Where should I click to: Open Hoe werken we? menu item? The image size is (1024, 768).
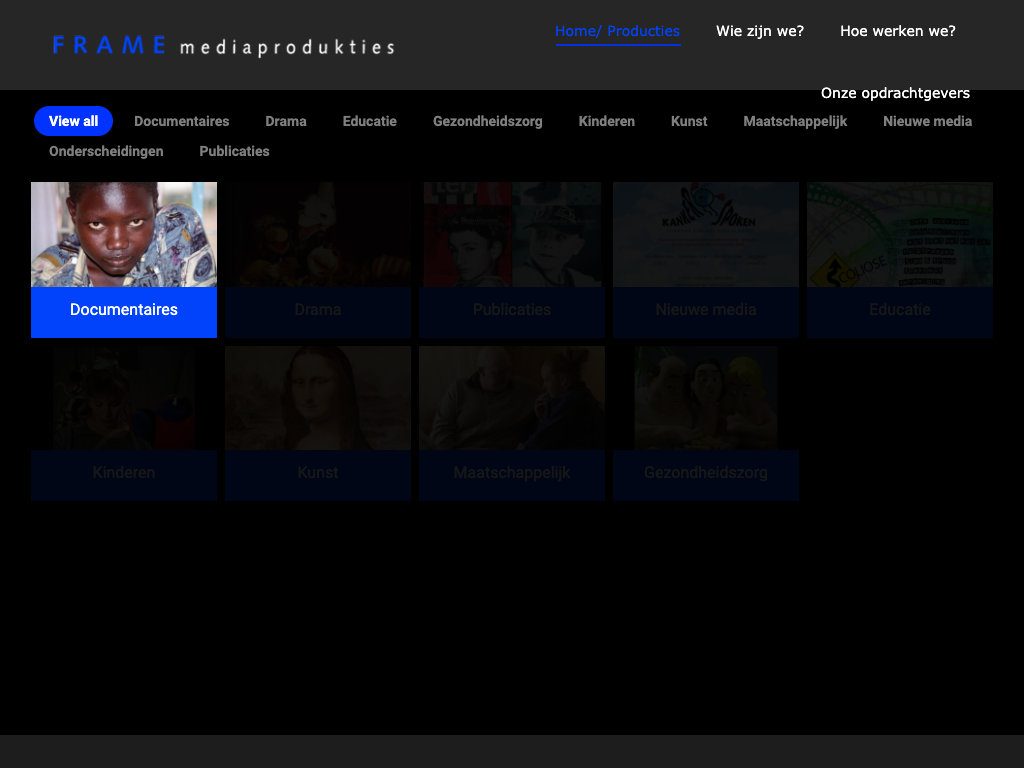point(897,31)
